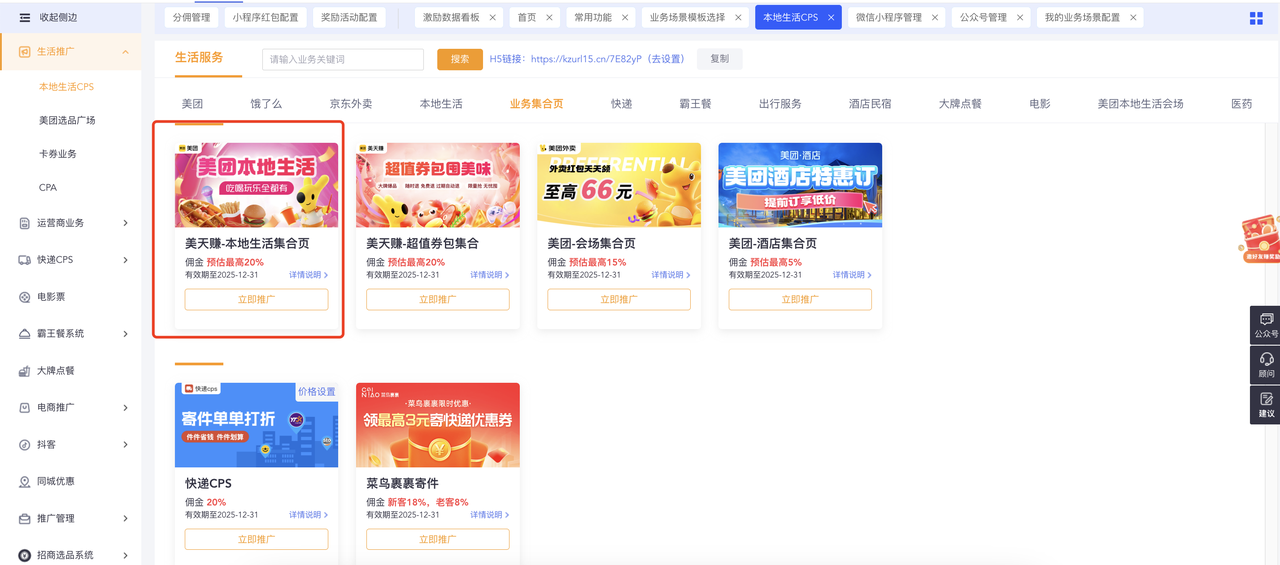Open the grid apps icon at top right
1280x565 pixels.
pos(1257,18)
